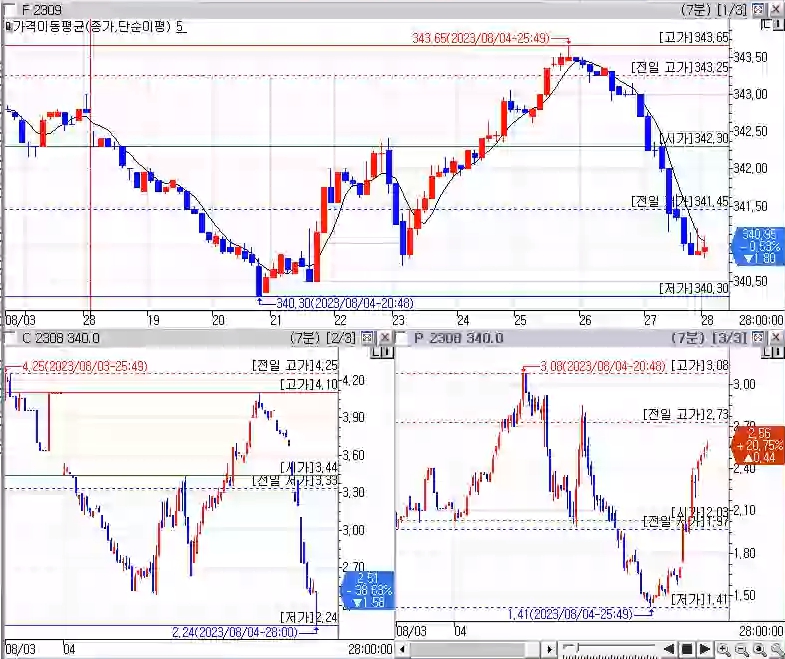Close the P 2308 340.0 chart pane
Screen dimensions: 785x659
(775, 338)
